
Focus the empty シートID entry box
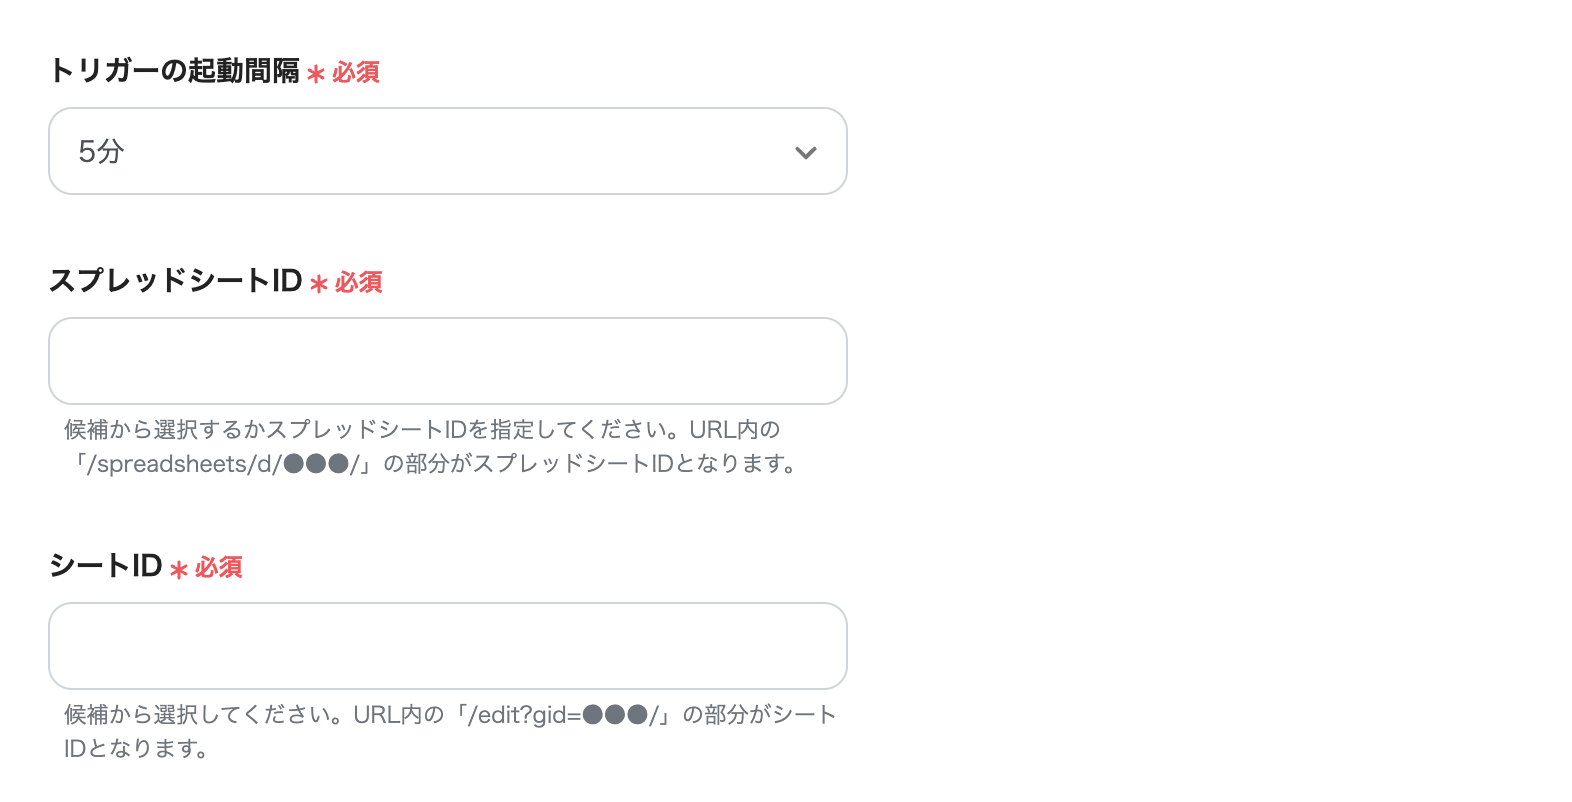tap(446, 646)
